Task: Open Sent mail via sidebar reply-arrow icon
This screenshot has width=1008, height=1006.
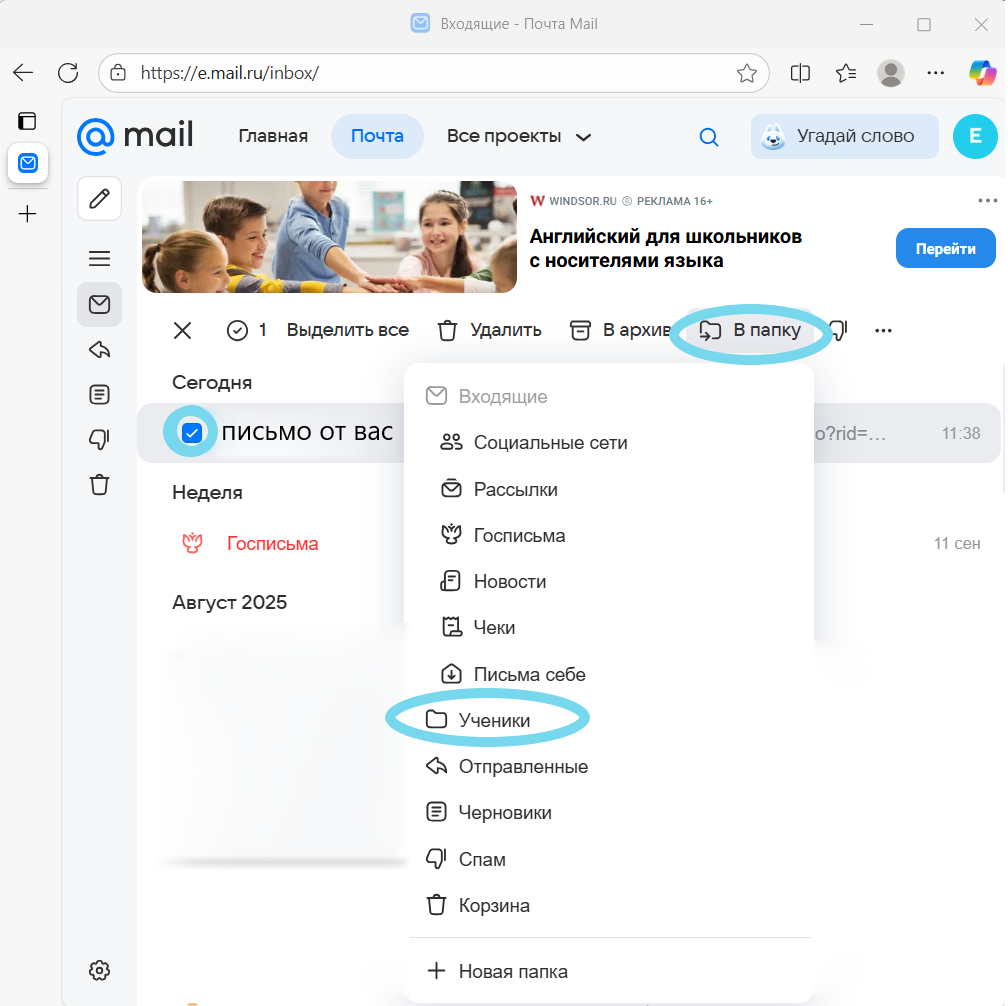Action: (x=99, y=349)
